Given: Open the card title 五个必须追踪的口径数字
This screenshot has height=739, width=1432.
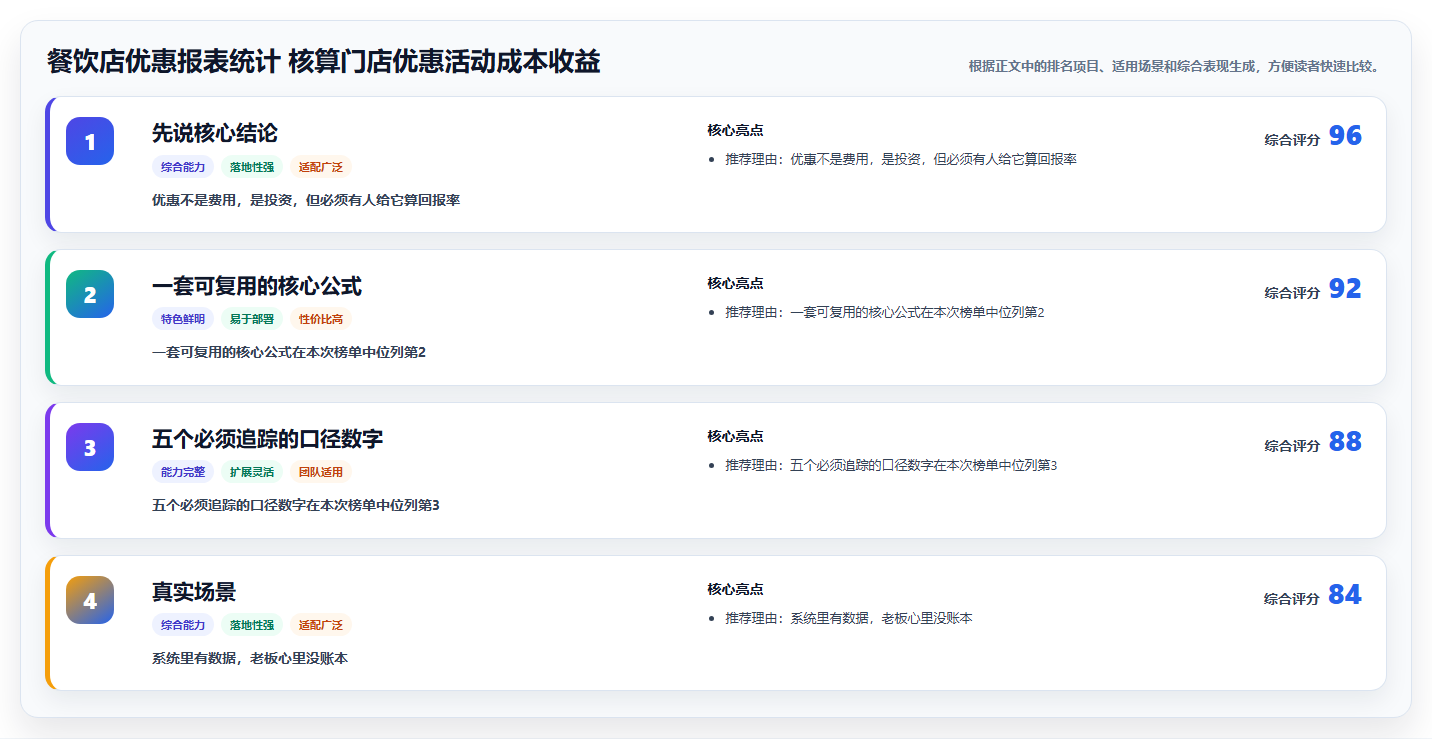Looking at the screenshot, I should (267, 439).
